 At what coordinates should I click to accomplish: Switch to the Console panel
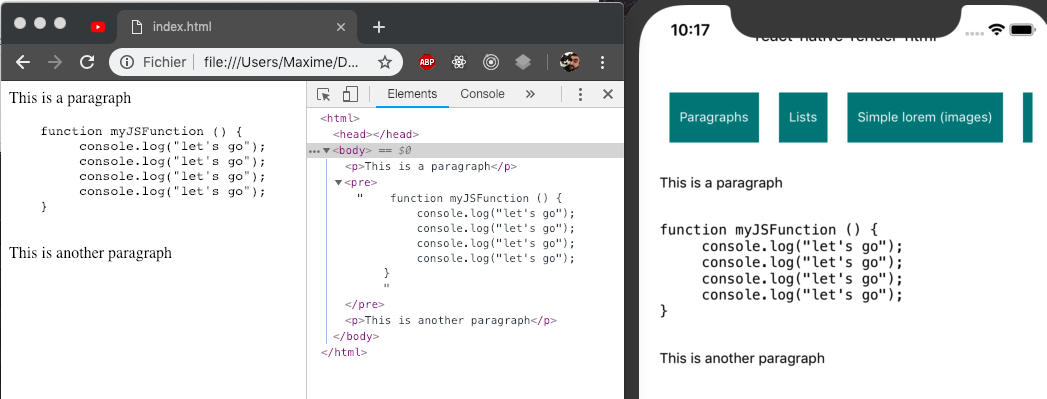pos(482,94)
